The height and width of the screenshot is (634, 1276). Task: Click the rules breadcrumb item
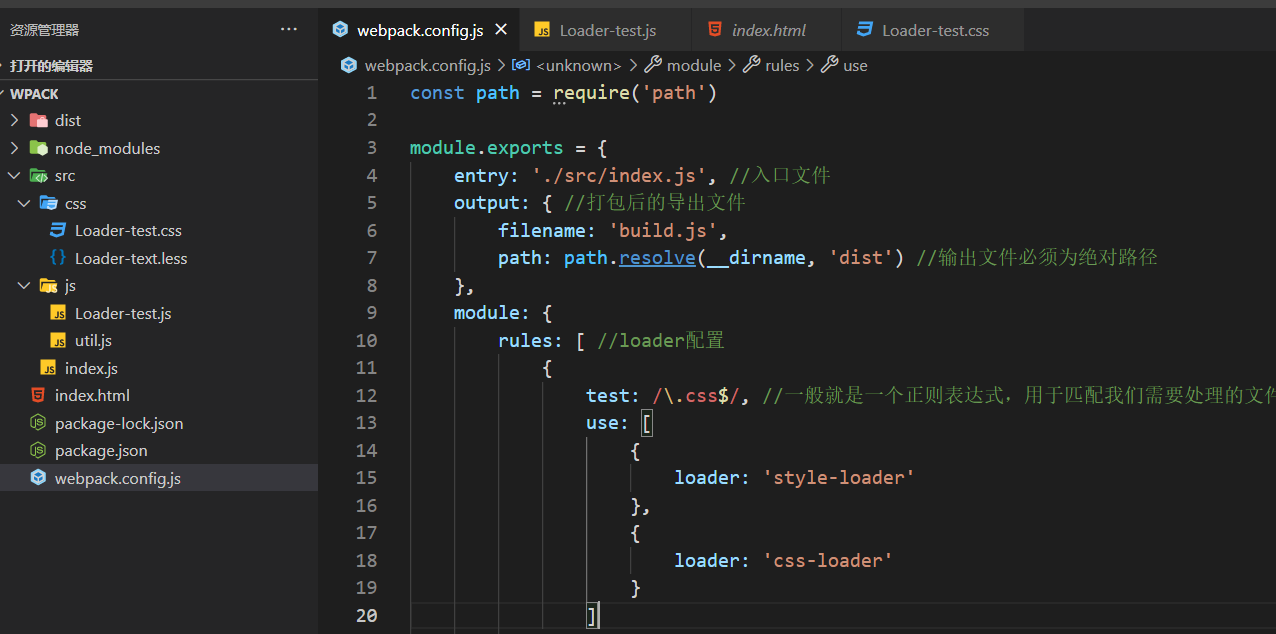pyautogui.click(x=781, y=65)
